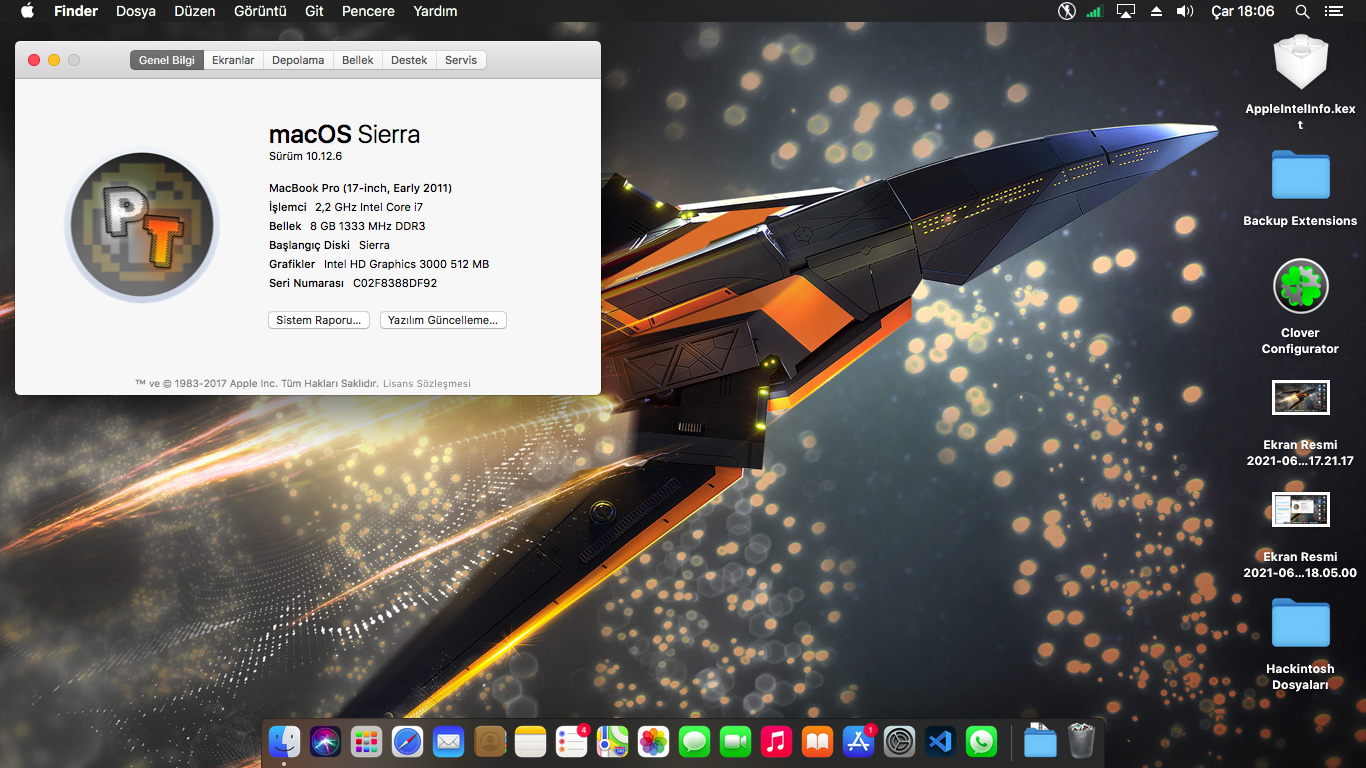Switch to the Depolama tab

click(298, 60)
